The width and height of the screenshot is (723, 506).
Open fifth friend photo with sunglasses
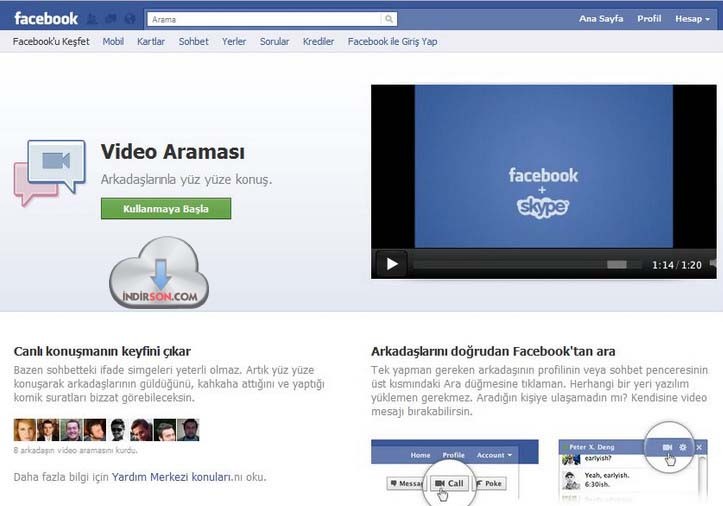pos(118,430)
